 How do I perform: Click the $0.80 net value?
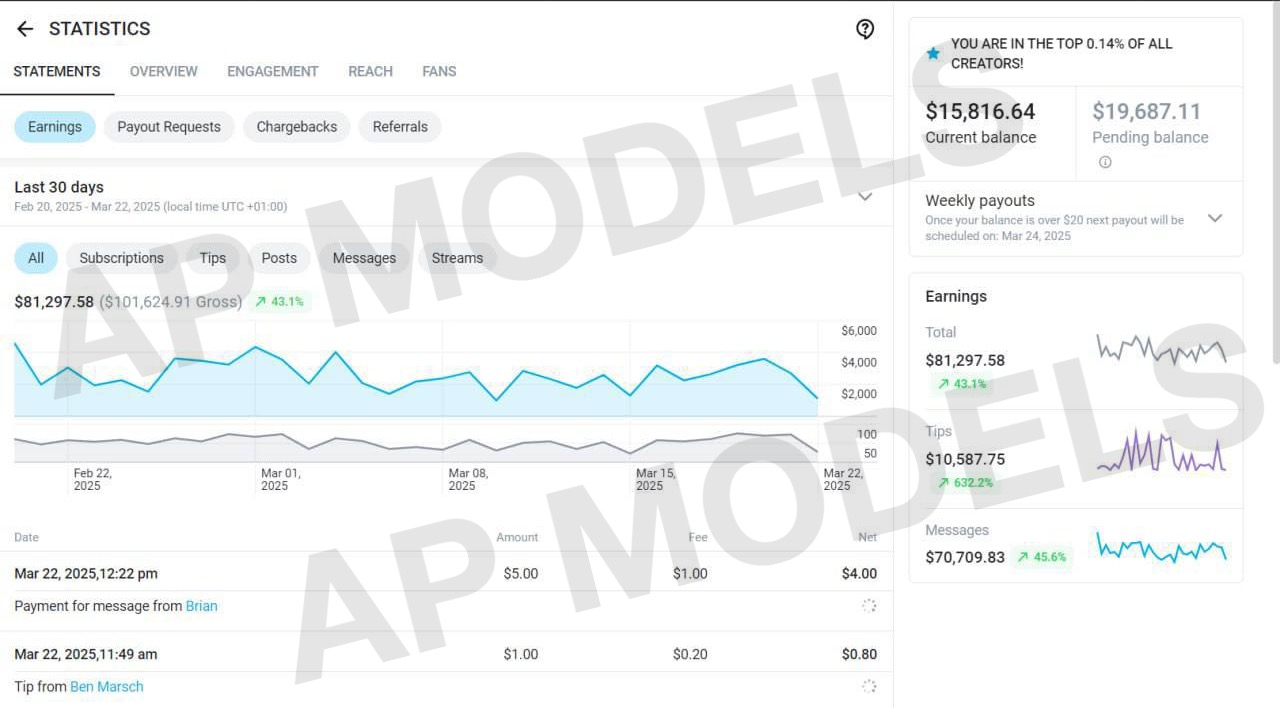click(x=859, y=655)
